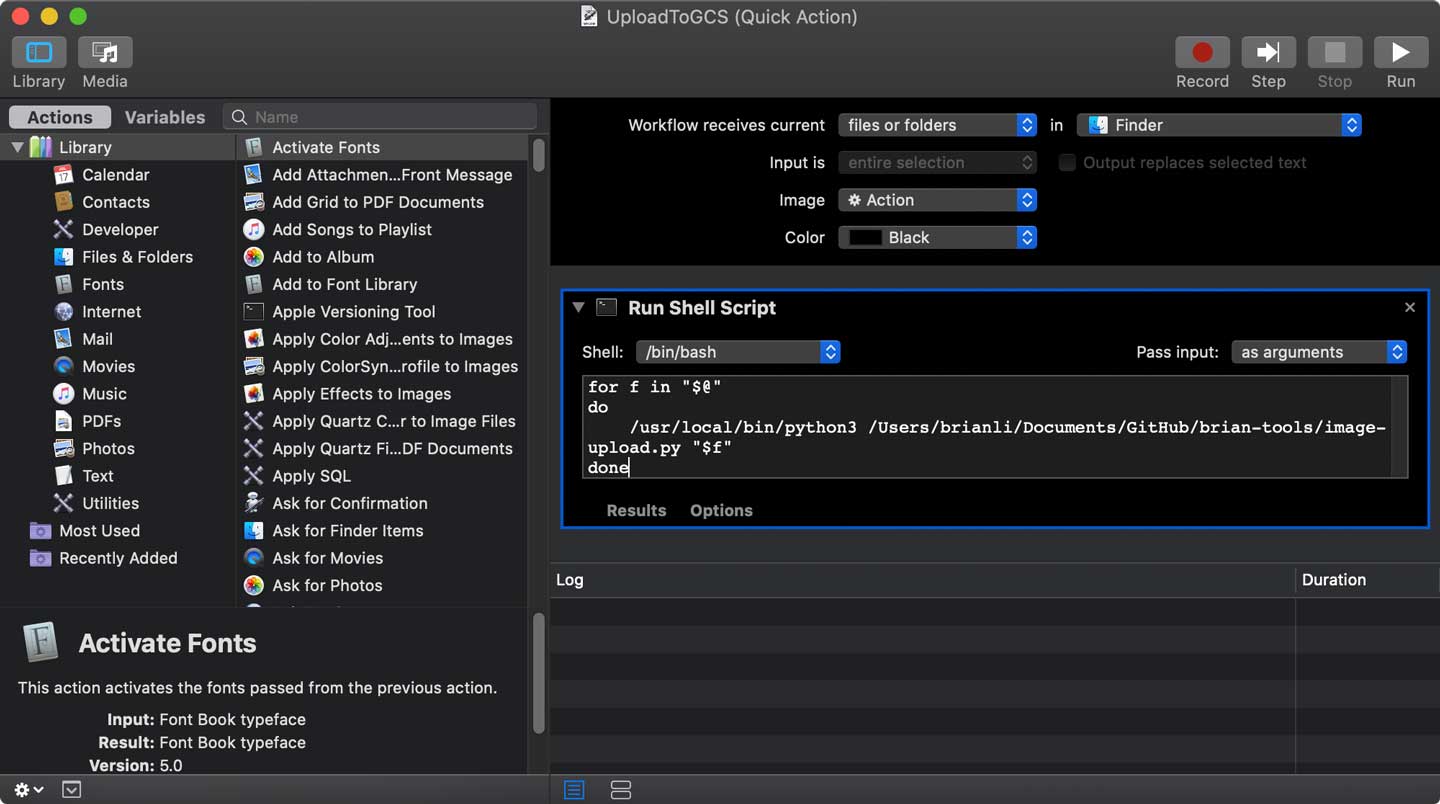Start recording with the Record button
Screen dimensions: 1440x804
pos(1202,52)
